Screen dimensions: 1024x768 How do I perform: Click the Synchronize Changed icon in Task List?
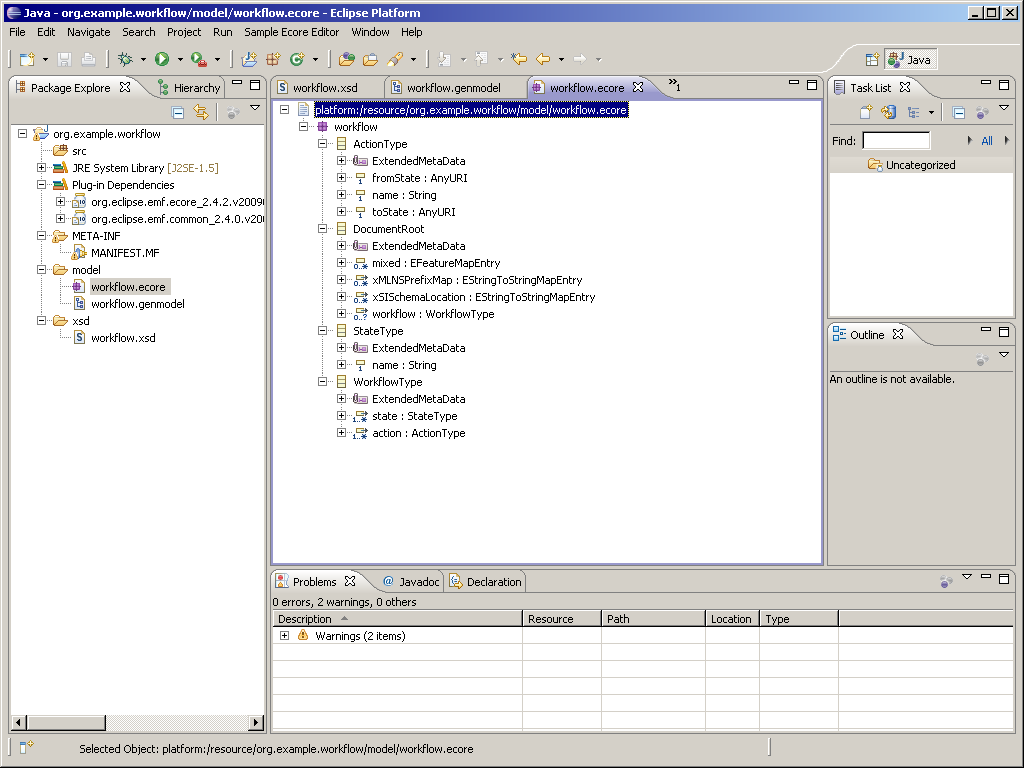887,113
